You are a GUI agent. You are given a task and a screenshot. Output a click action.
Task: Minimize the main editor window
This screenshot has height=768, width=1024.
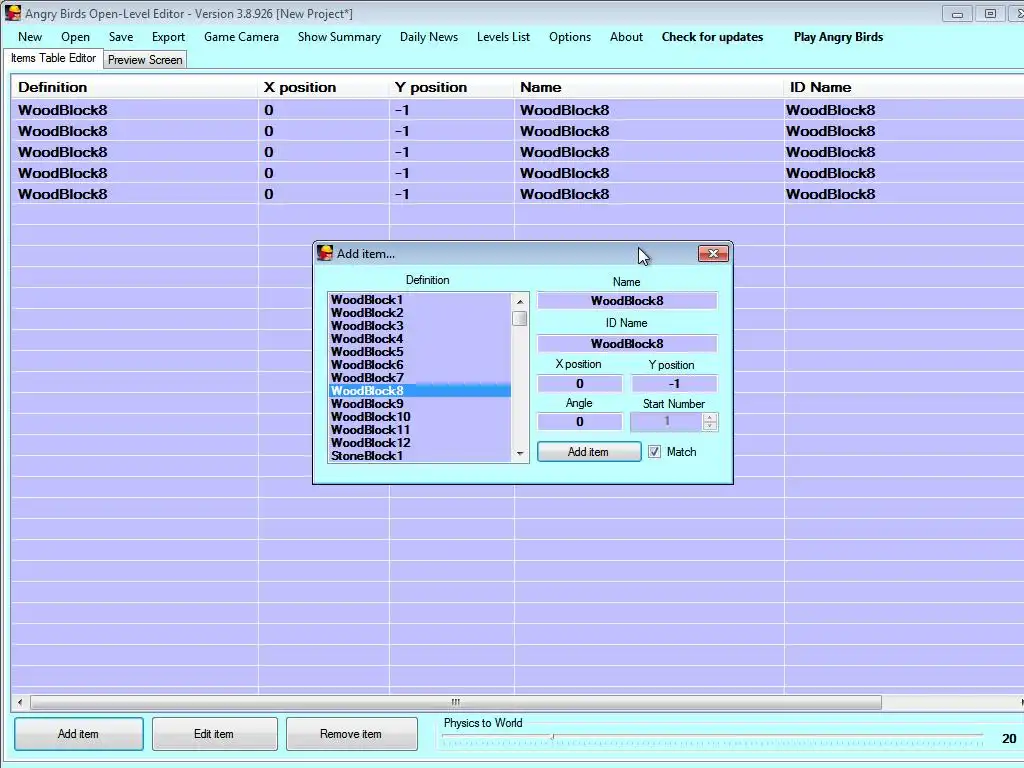pyautogui.click(x=957, y=14)
